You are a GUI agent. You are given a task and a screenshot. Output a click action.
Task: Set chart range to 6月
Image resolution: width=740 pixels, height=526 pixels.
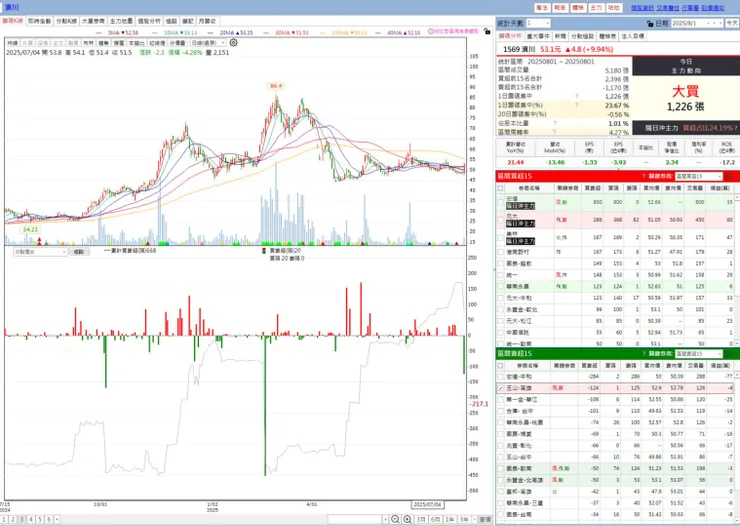[435, 519]
